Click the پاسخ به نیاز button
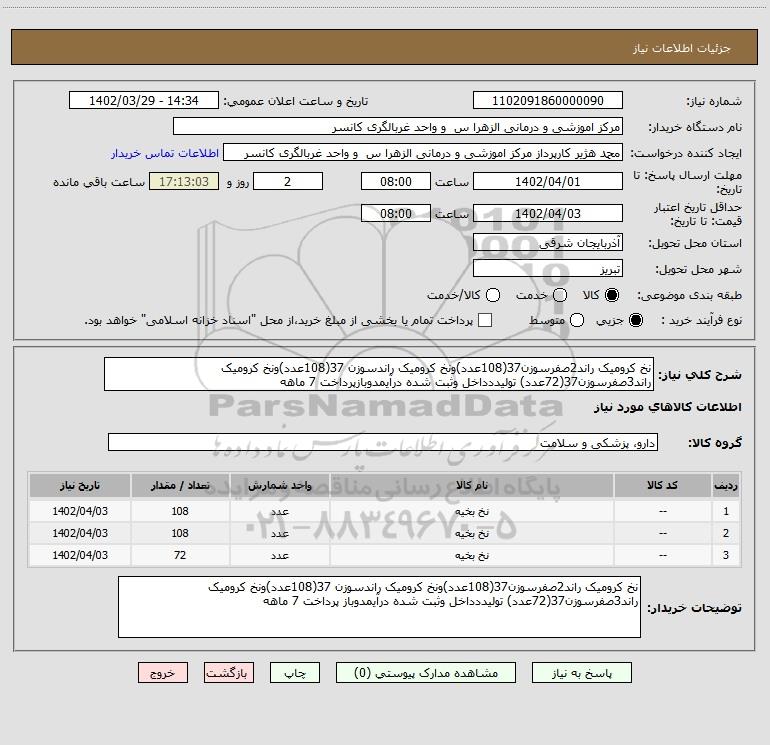The image size is (770, 745). point(582,673)
